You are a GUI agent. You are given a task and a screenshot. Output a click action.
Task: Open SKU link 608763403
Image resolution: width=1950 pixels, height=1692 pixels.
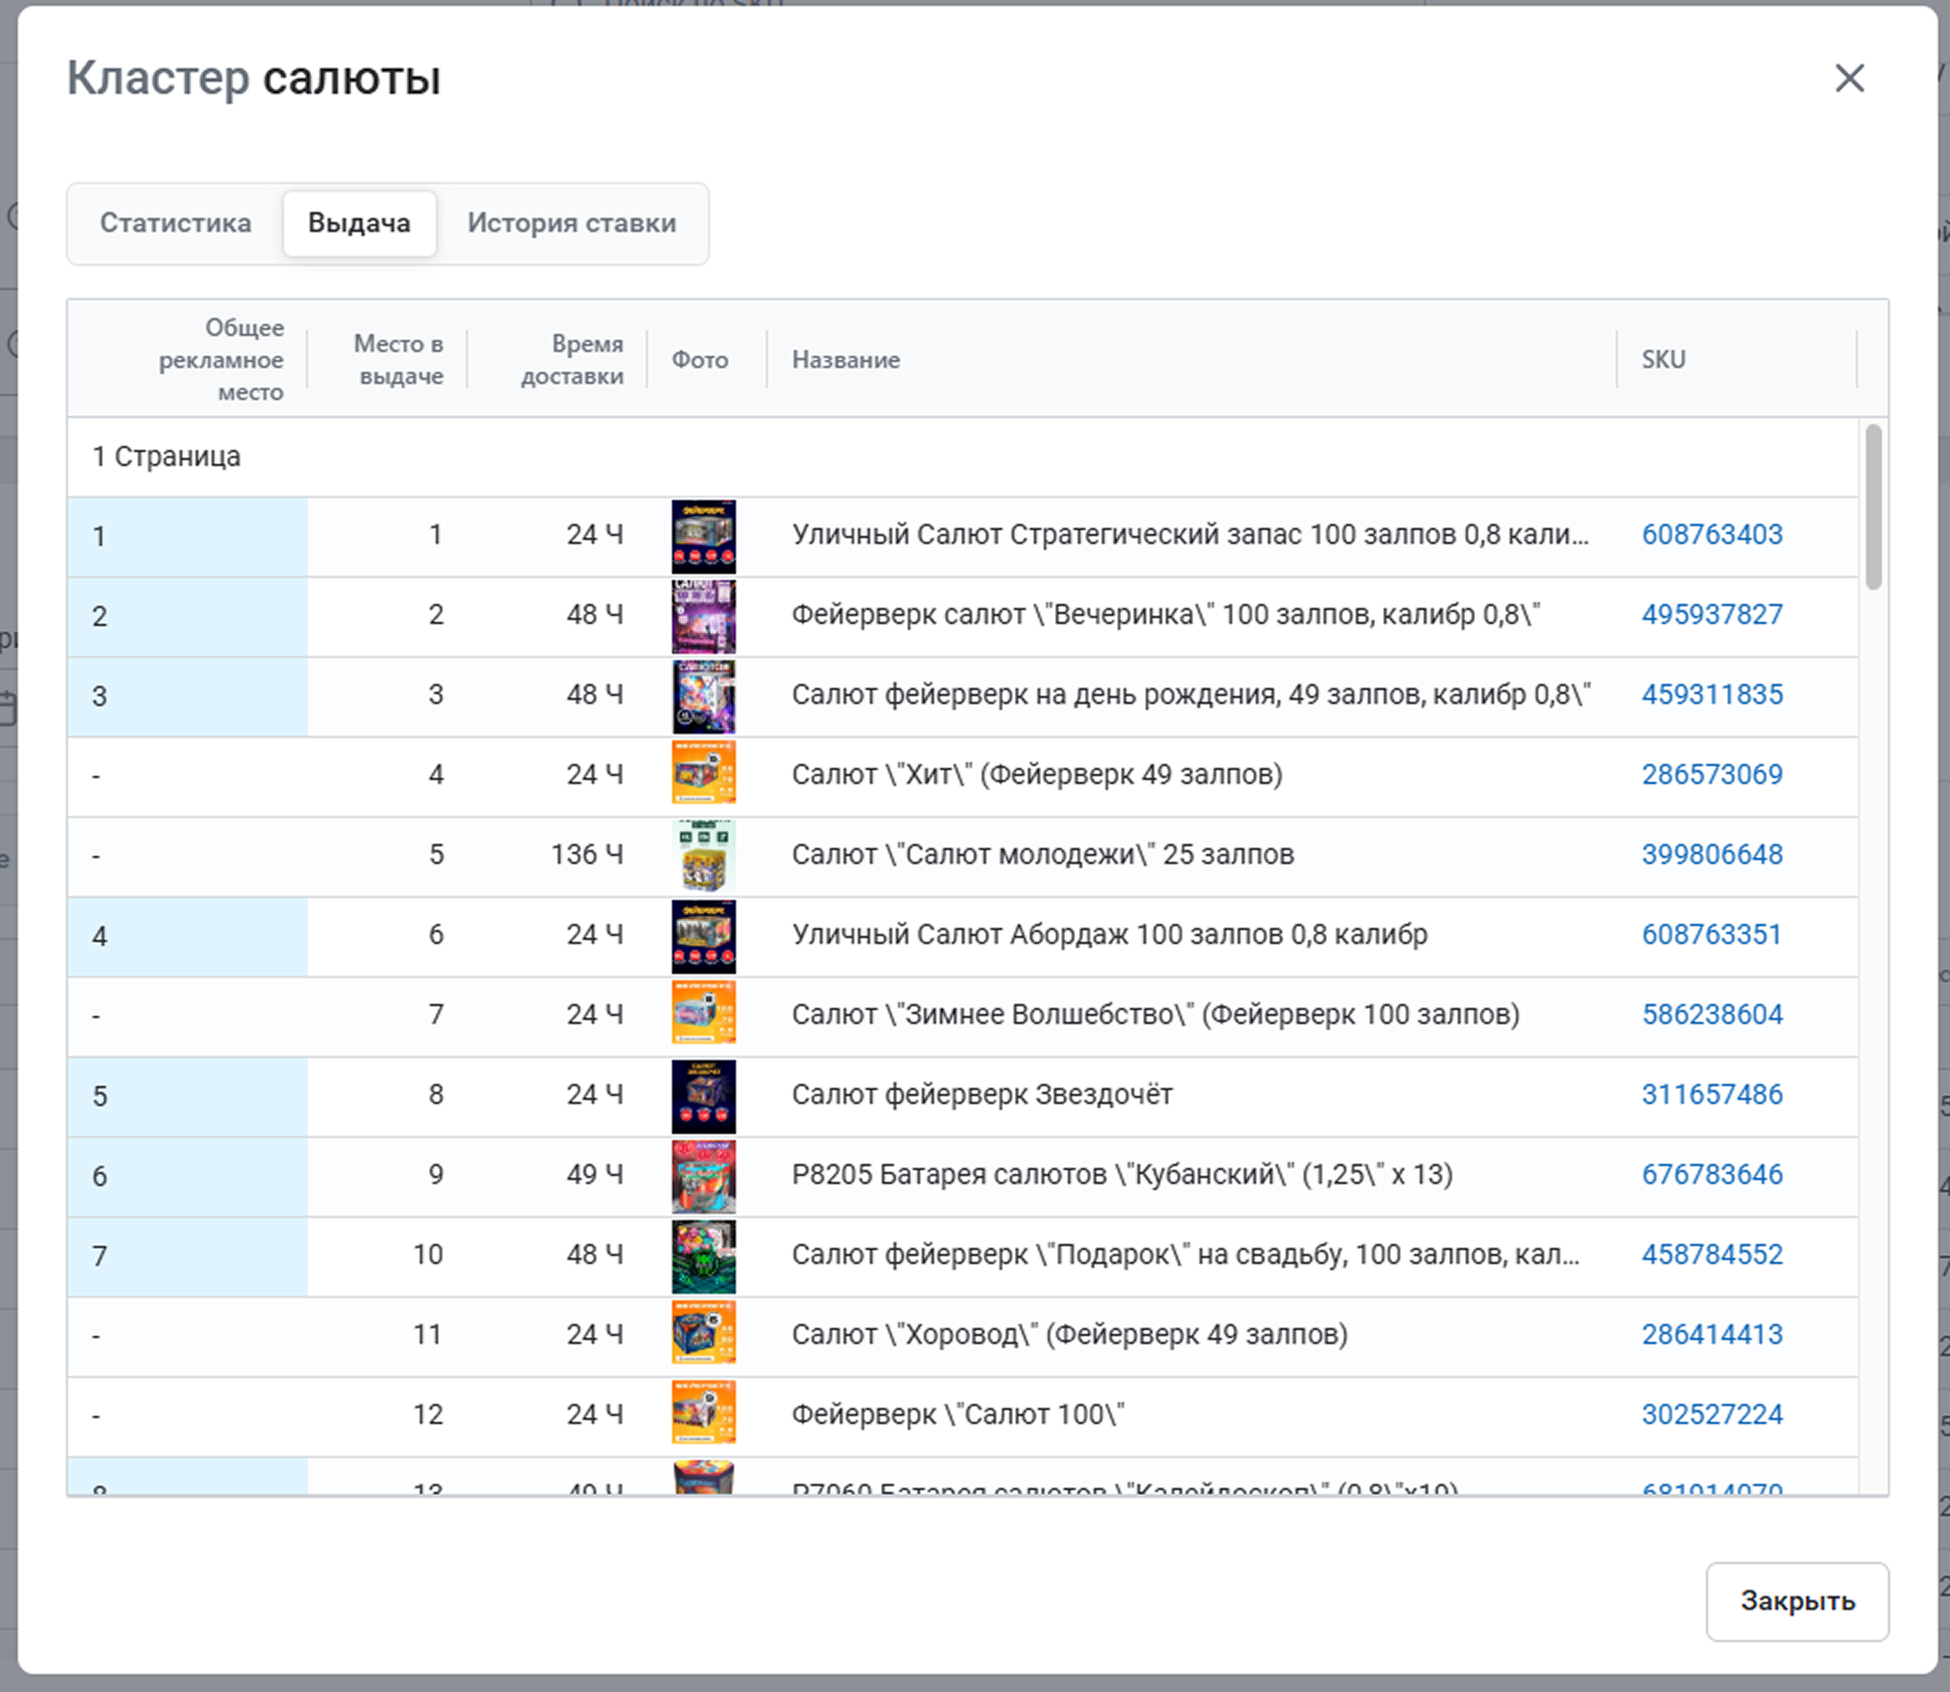[x=1711, y=535]
